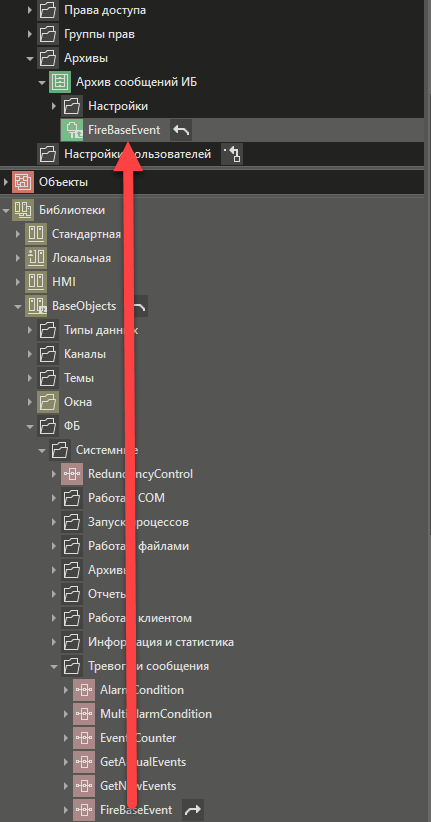The image size is (431, 822).
Task: Click the back arrow icon beside upper FireBaseEvent
Action: (181, 130)
